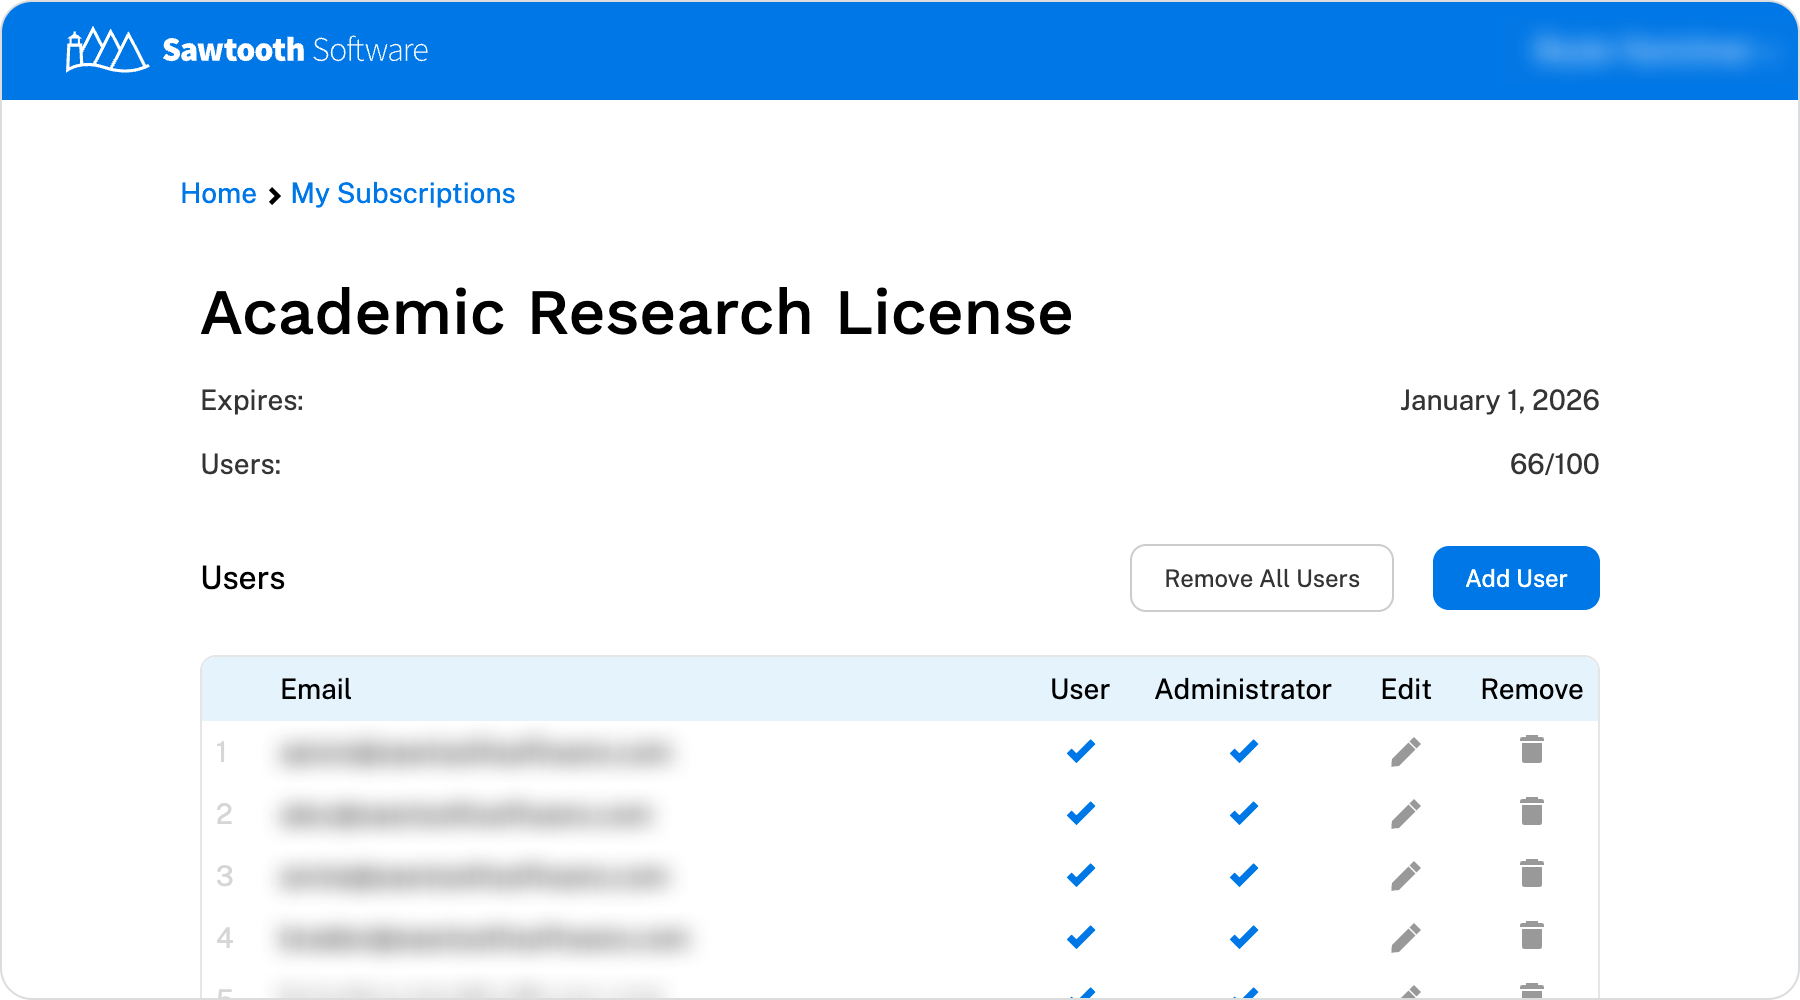Screen dimensions: 1800x1000
Task: Disable Administrator role for row 2
Action: pos(1243,813)
